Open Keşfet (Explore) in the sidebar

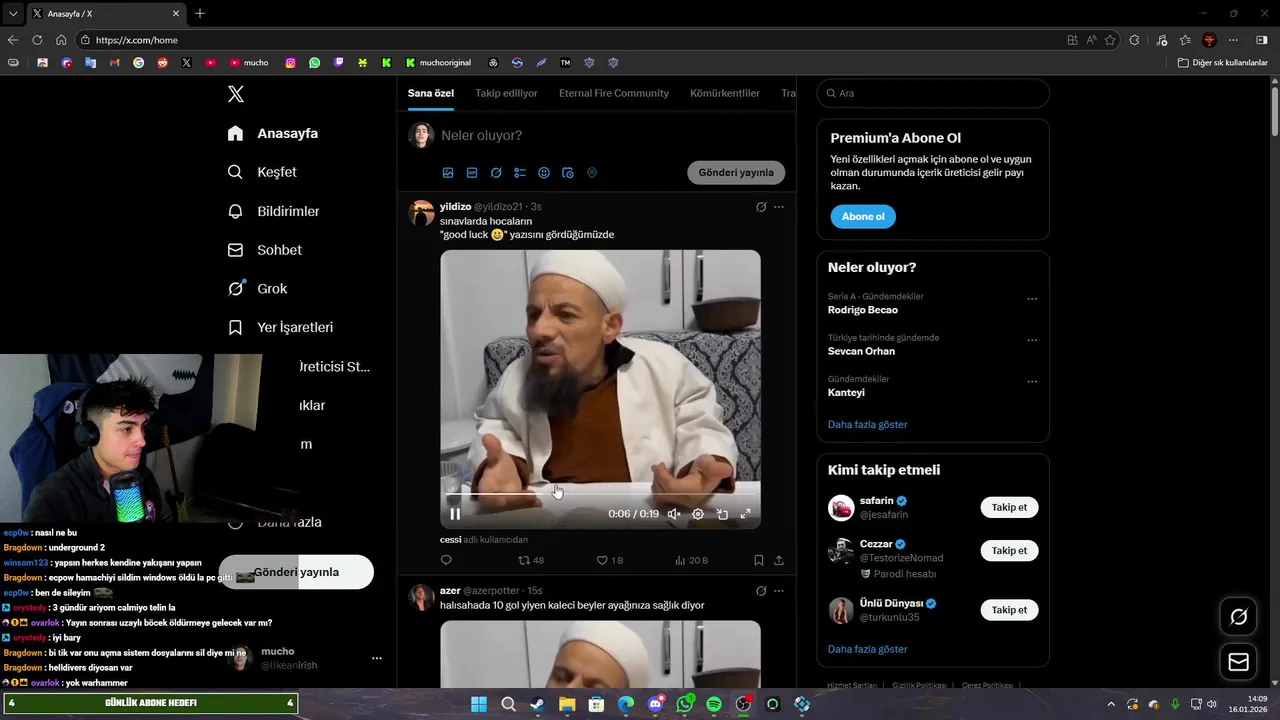pyautogui.click(x=263, y=172)
